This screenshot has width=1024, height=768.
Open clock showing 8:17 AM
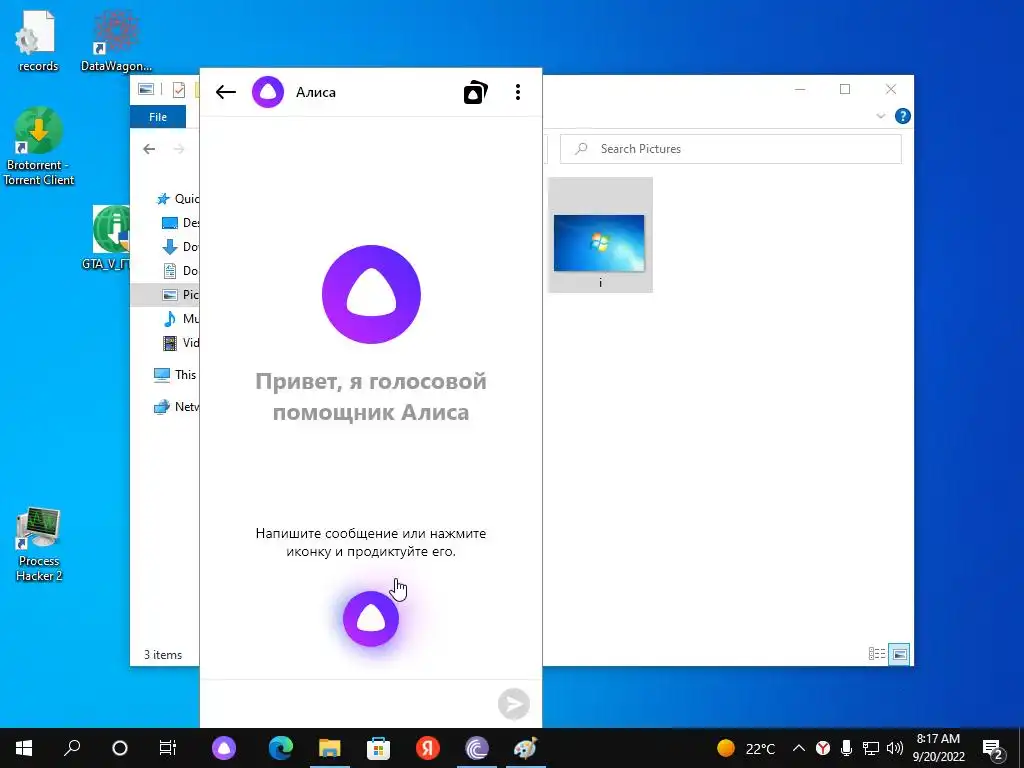pyautogui.click(x=938, y=748)
